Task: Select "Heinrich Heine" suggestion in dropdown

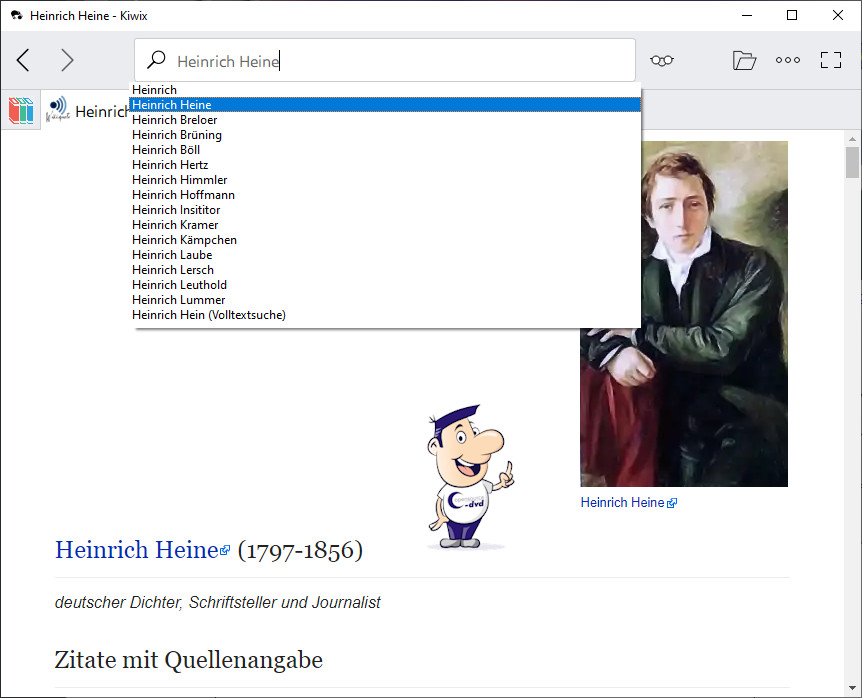Action: point(171,105)
